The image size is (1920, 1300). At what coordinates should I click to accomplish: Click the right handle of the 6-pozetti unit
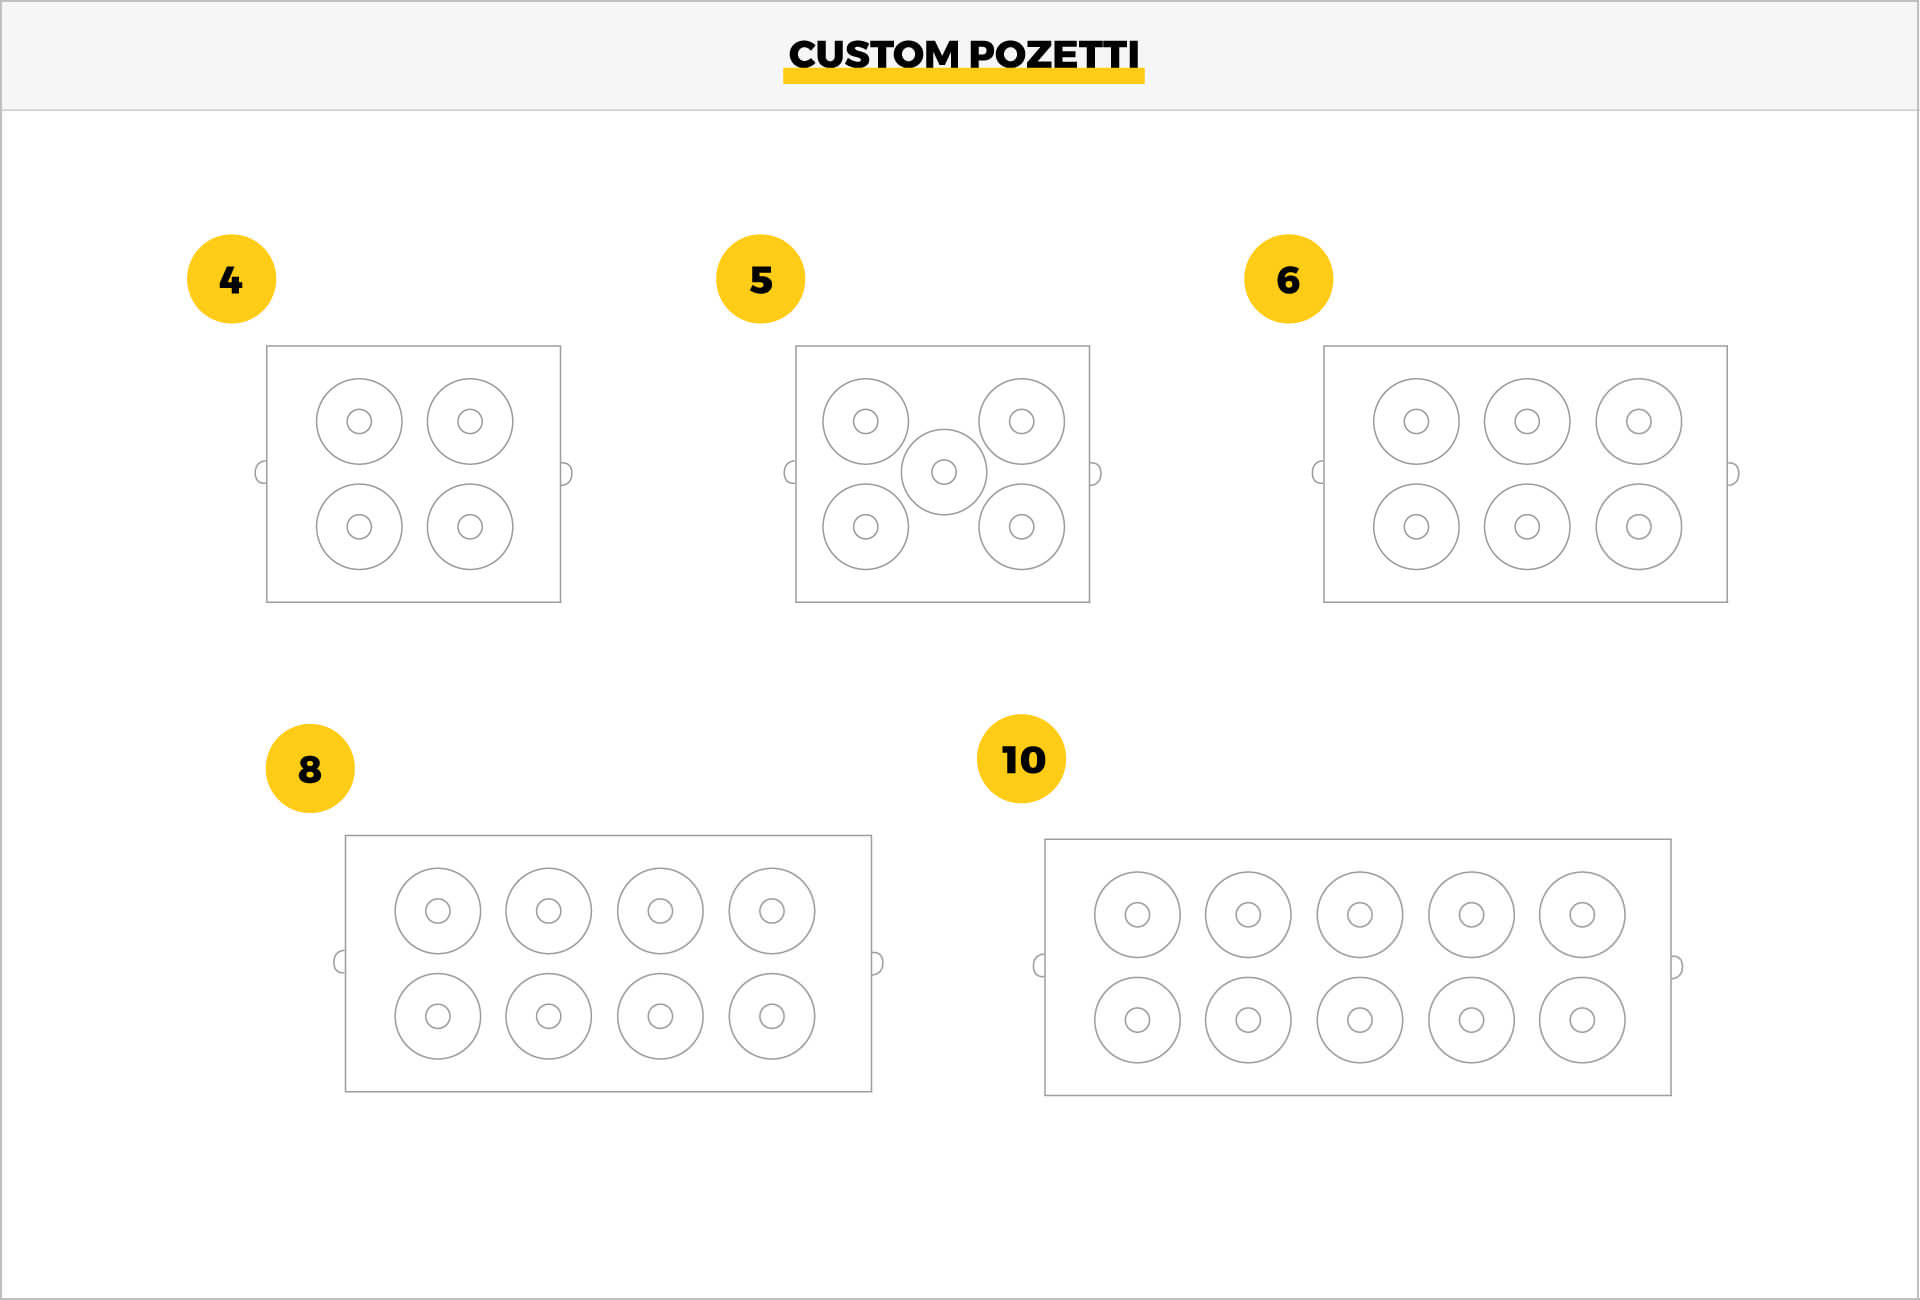1733,473
